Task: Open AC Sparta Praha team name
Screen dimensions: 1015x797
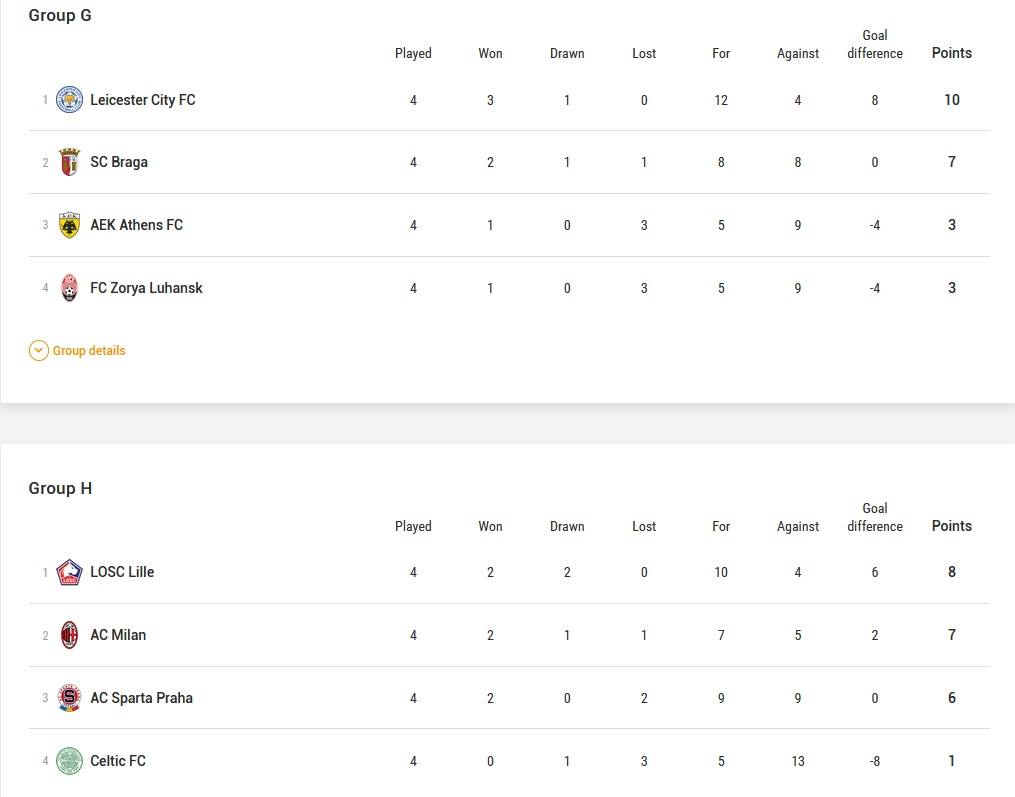Action: pos(141,697)
